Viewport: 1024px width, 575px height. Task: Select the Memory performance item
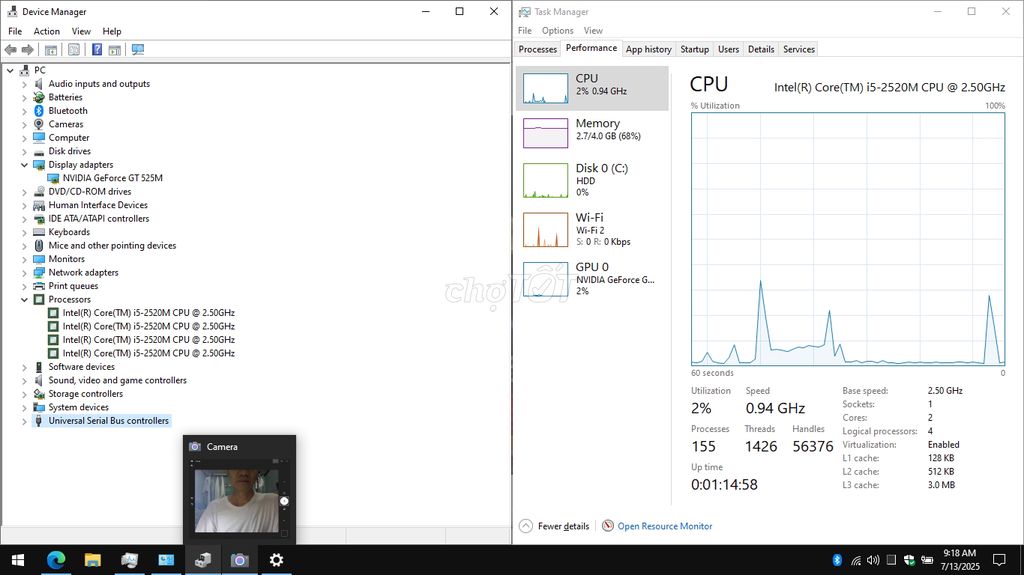[592, 133]
